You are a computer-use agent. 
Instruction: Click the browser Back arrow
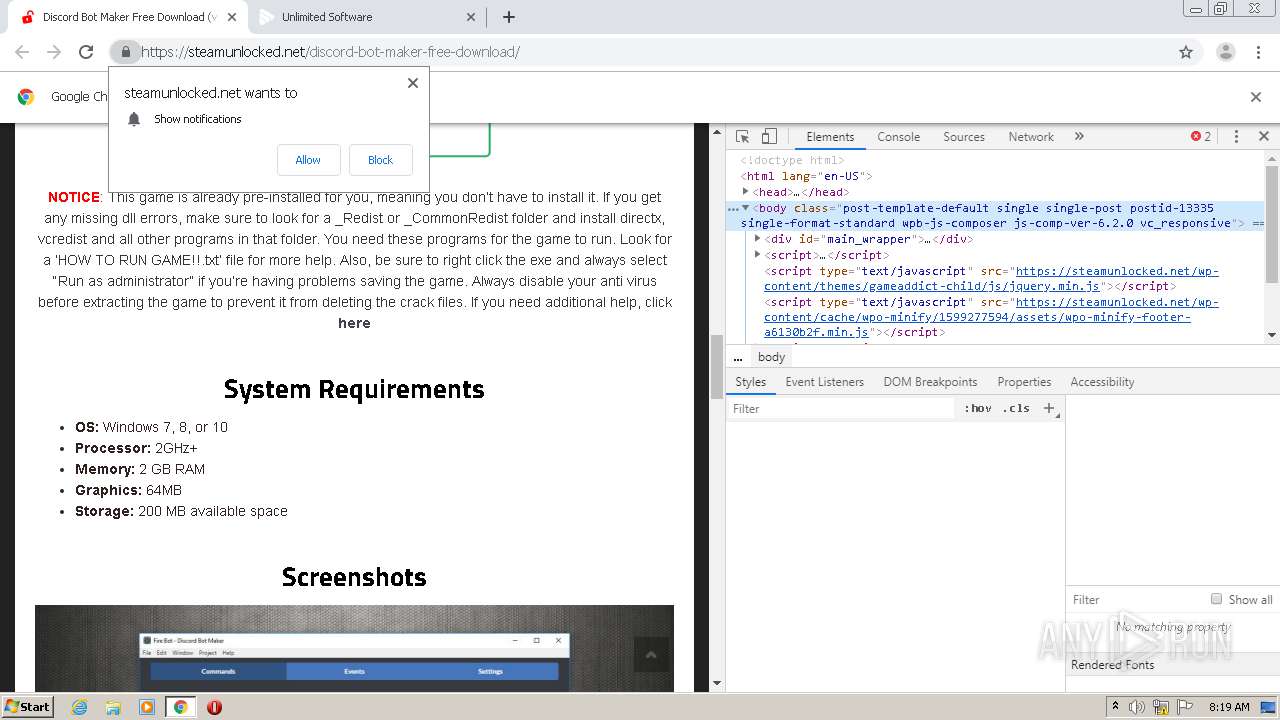click(22, 52)
